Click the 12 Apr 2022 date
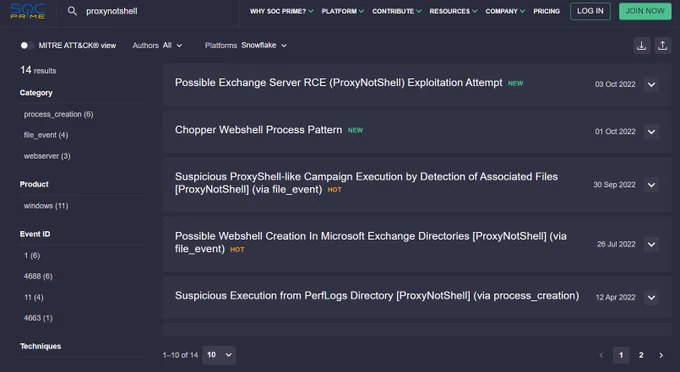 tap(615, 297)
